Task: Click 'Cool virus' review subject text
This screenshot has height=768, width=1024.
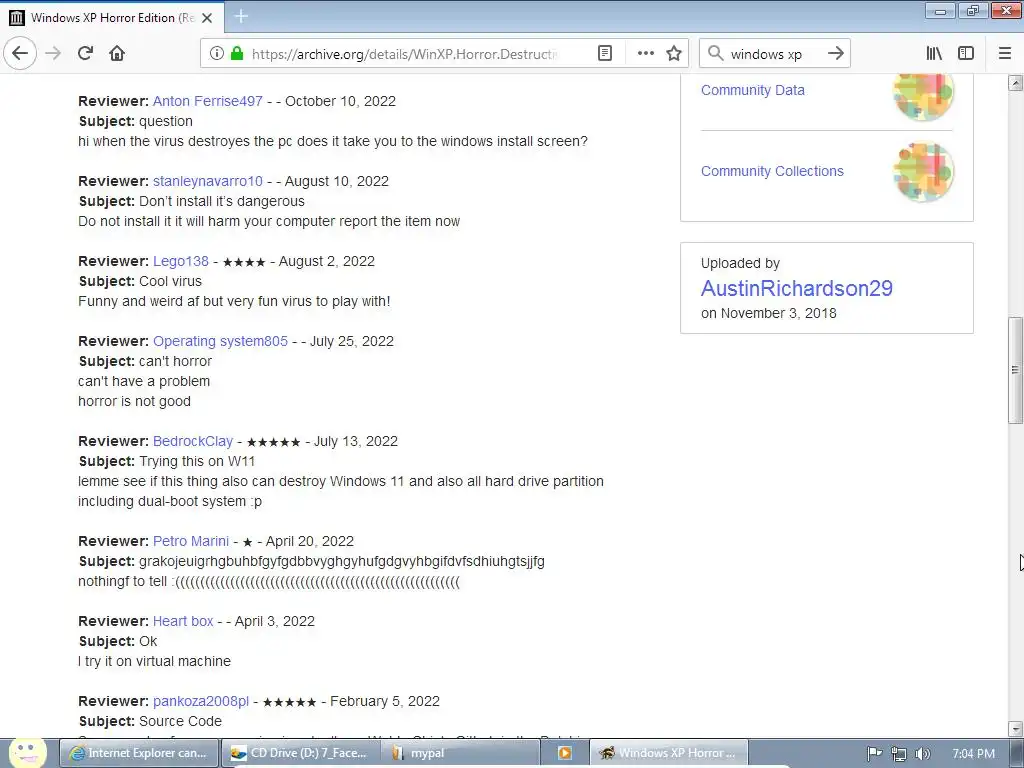Action: 170,281
